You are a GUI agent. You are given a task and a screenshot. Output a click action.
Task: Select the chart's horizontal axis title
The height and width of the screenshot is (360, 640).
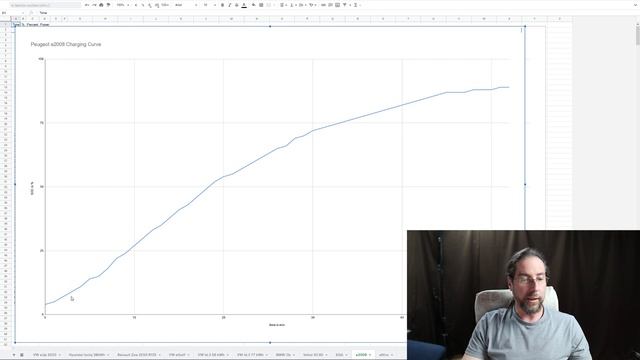tap(277, 325)
